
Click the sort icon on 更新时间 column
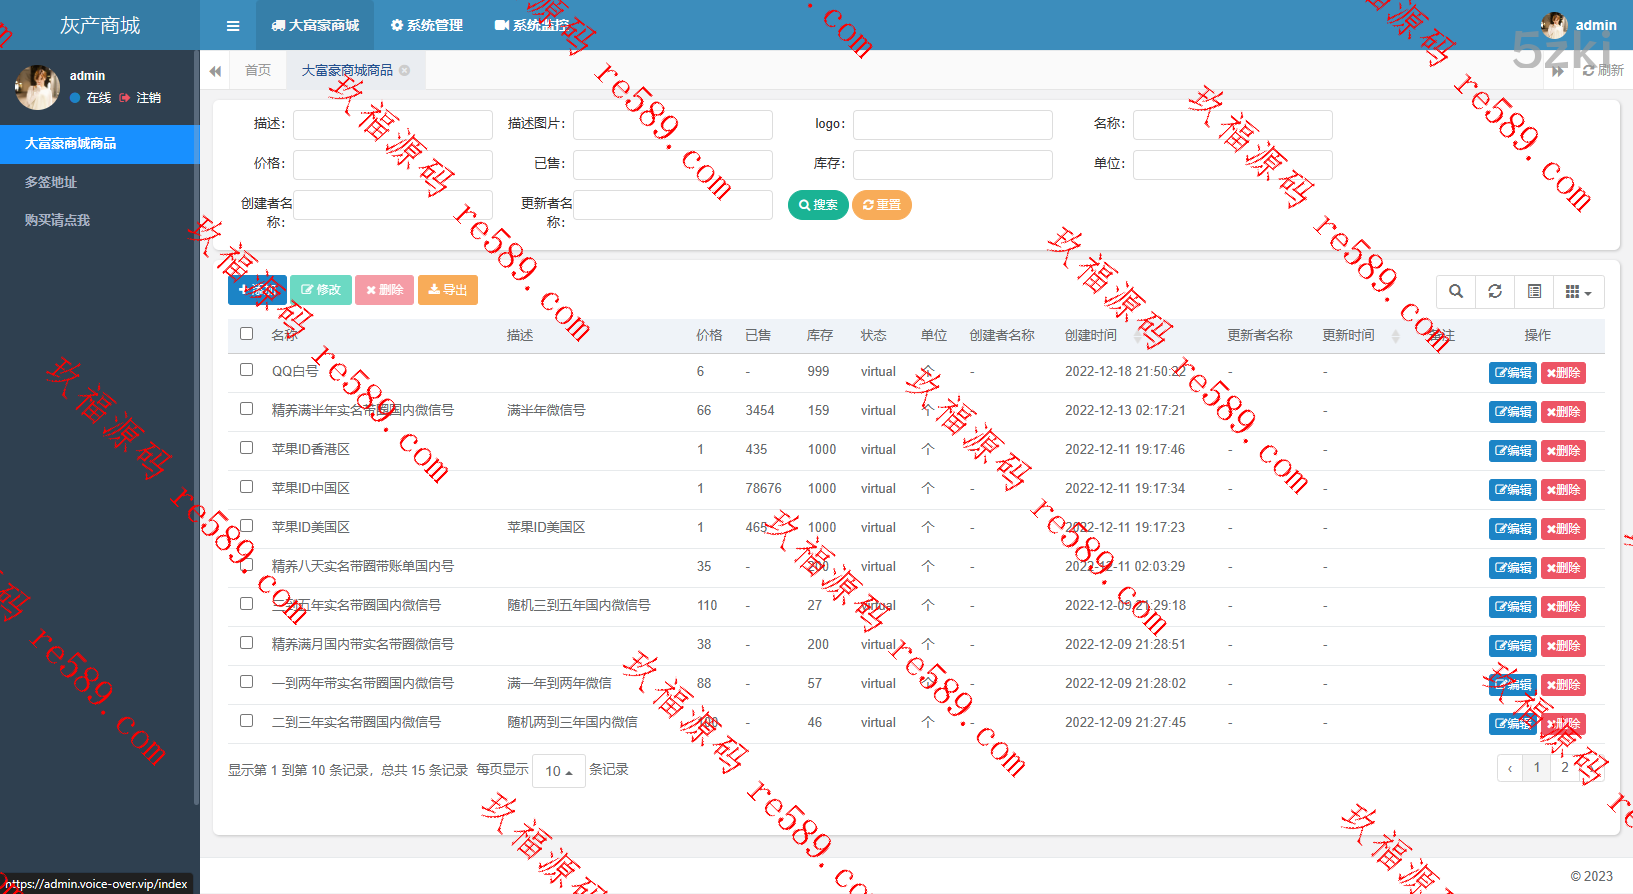1396,336
